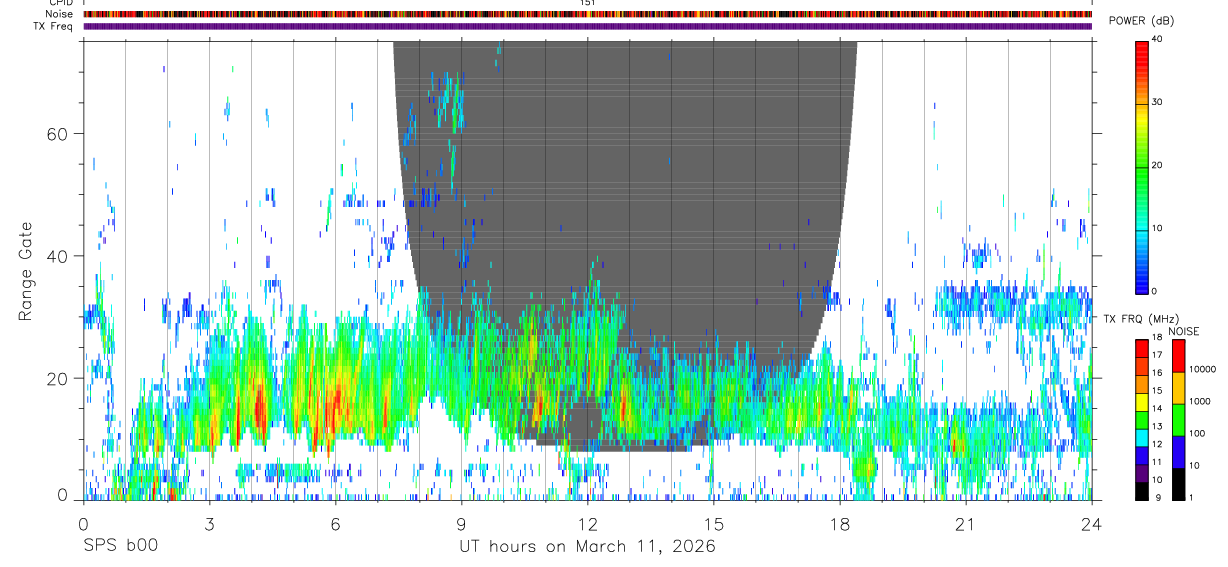Click the 100 label in NOISE legend
Screen dimensions: 1228x567
[x=1197, y=433]
